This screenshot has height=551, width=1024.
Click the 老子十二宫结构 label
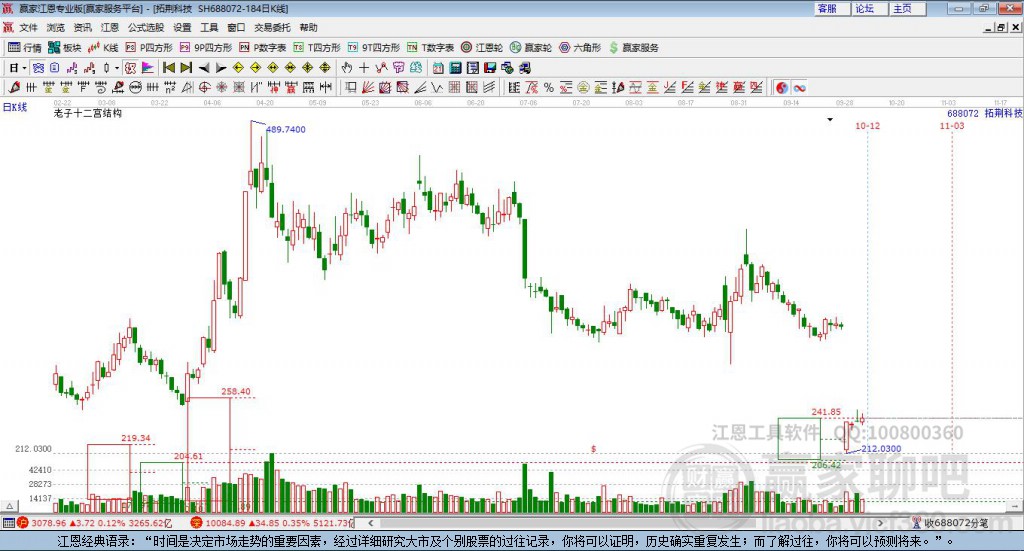coord(88,113)
